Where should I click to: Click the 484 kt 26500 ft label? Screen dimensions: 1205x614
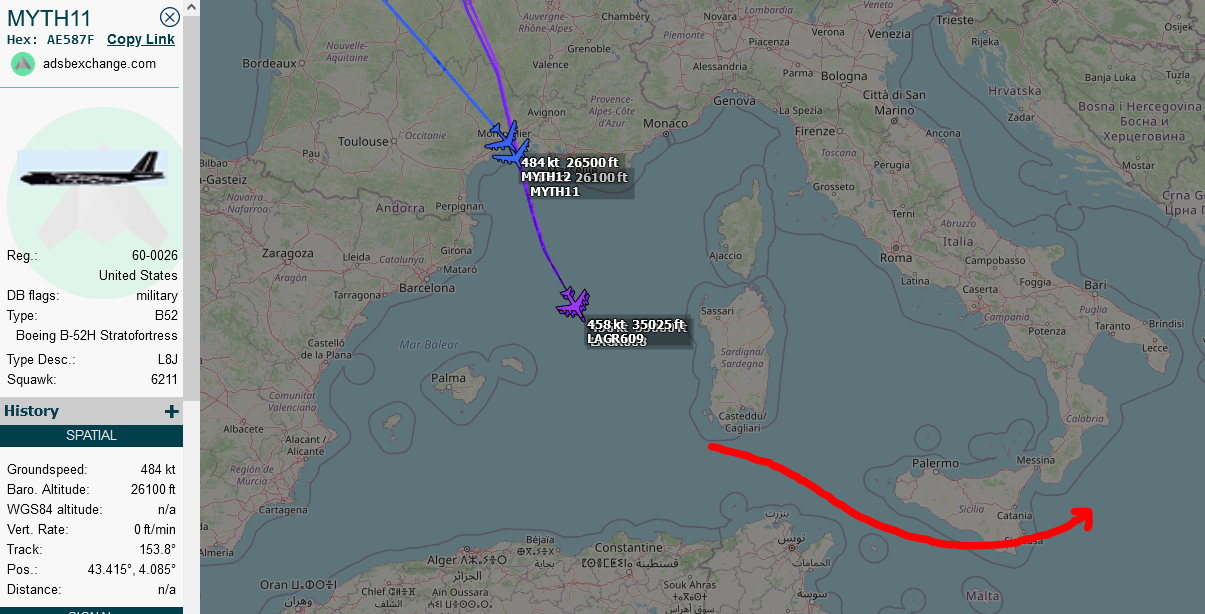[570, 162]
